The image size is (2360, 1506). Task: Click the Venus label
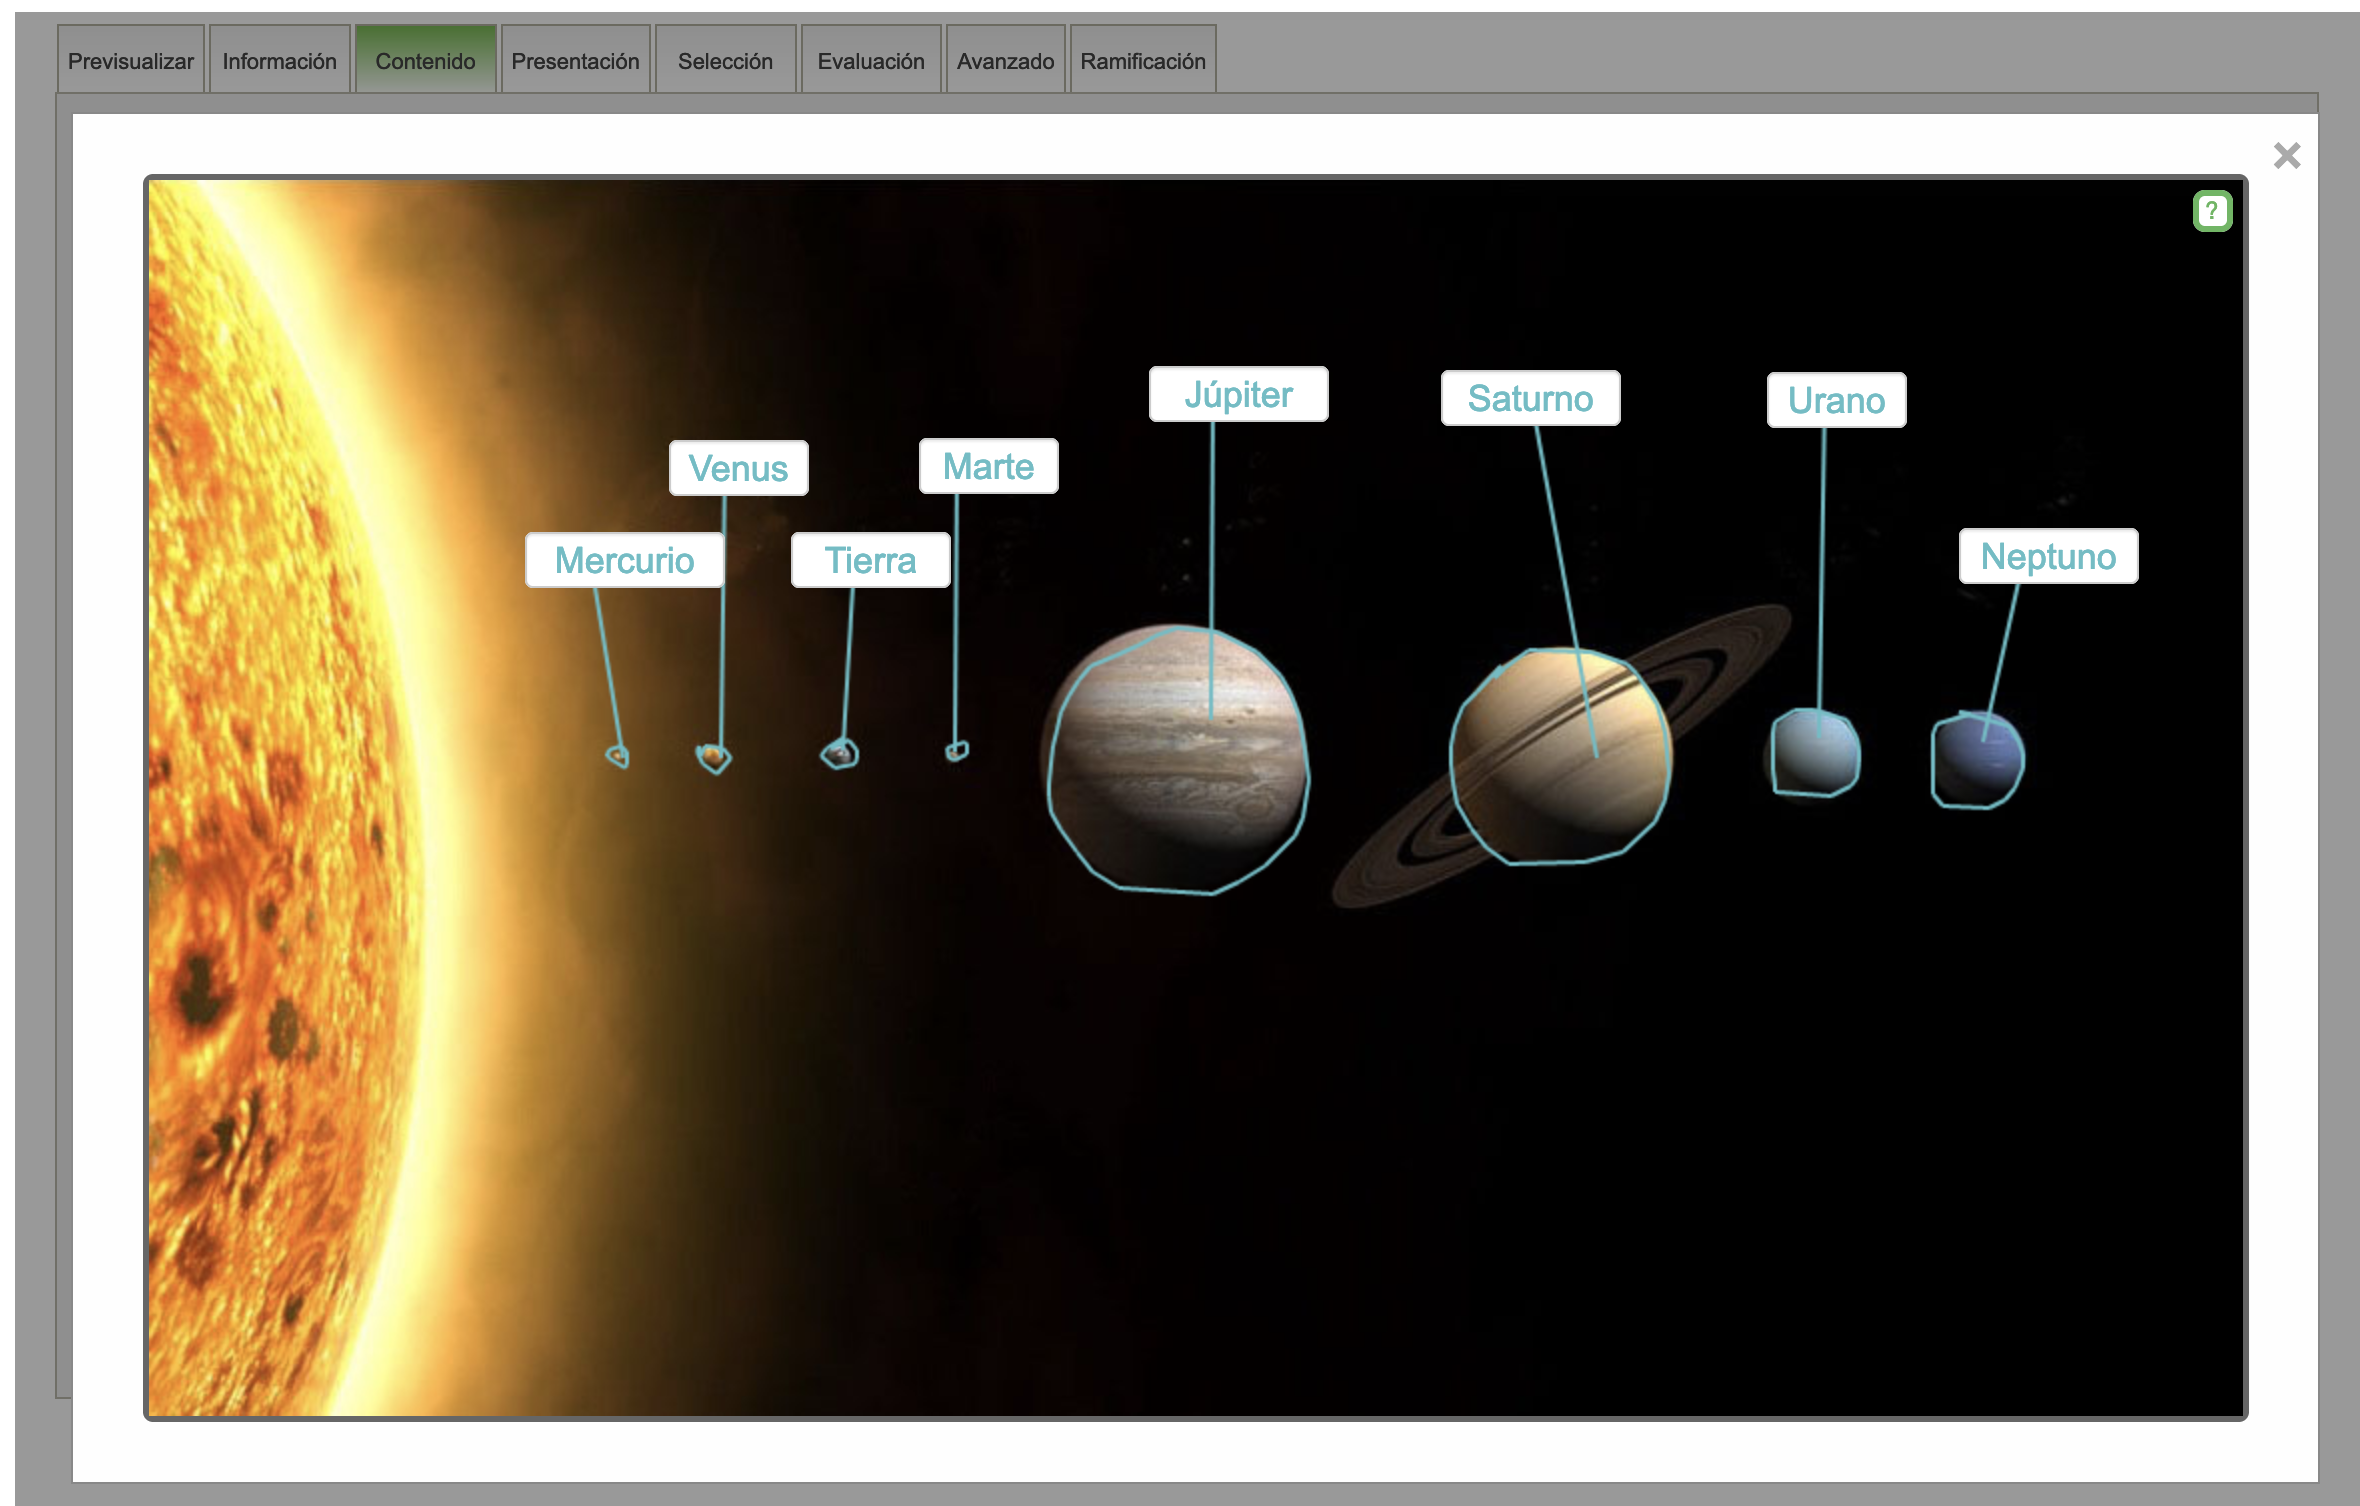click(738, 468)
